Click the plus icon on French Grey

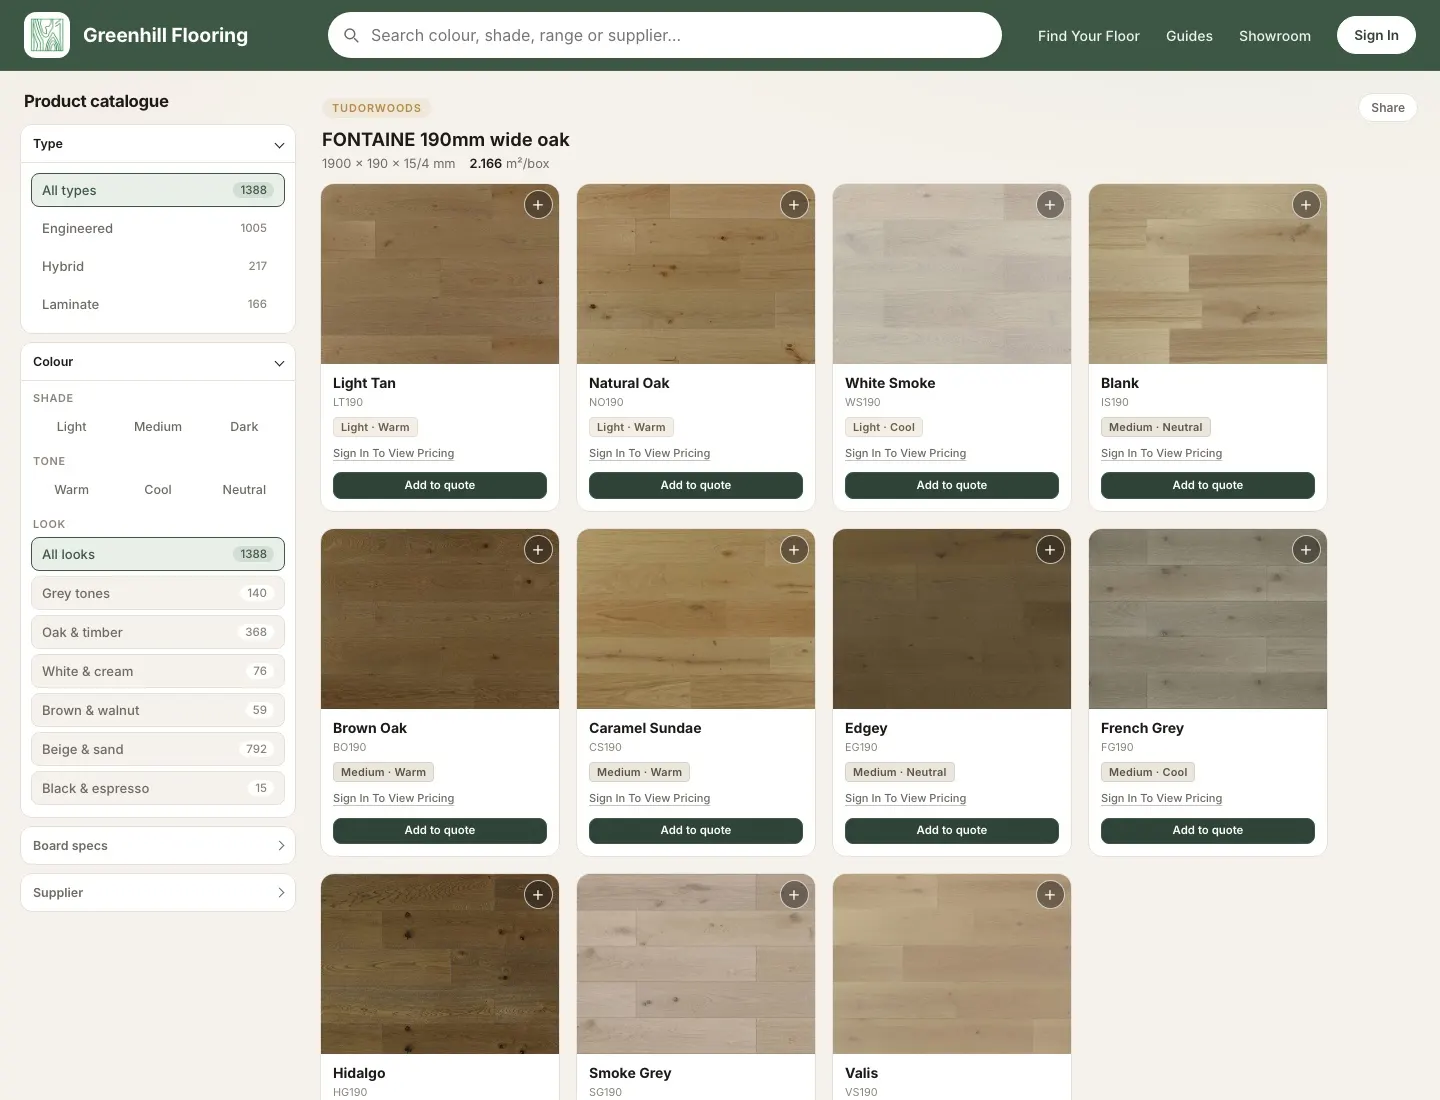[x=1306, y=550]
